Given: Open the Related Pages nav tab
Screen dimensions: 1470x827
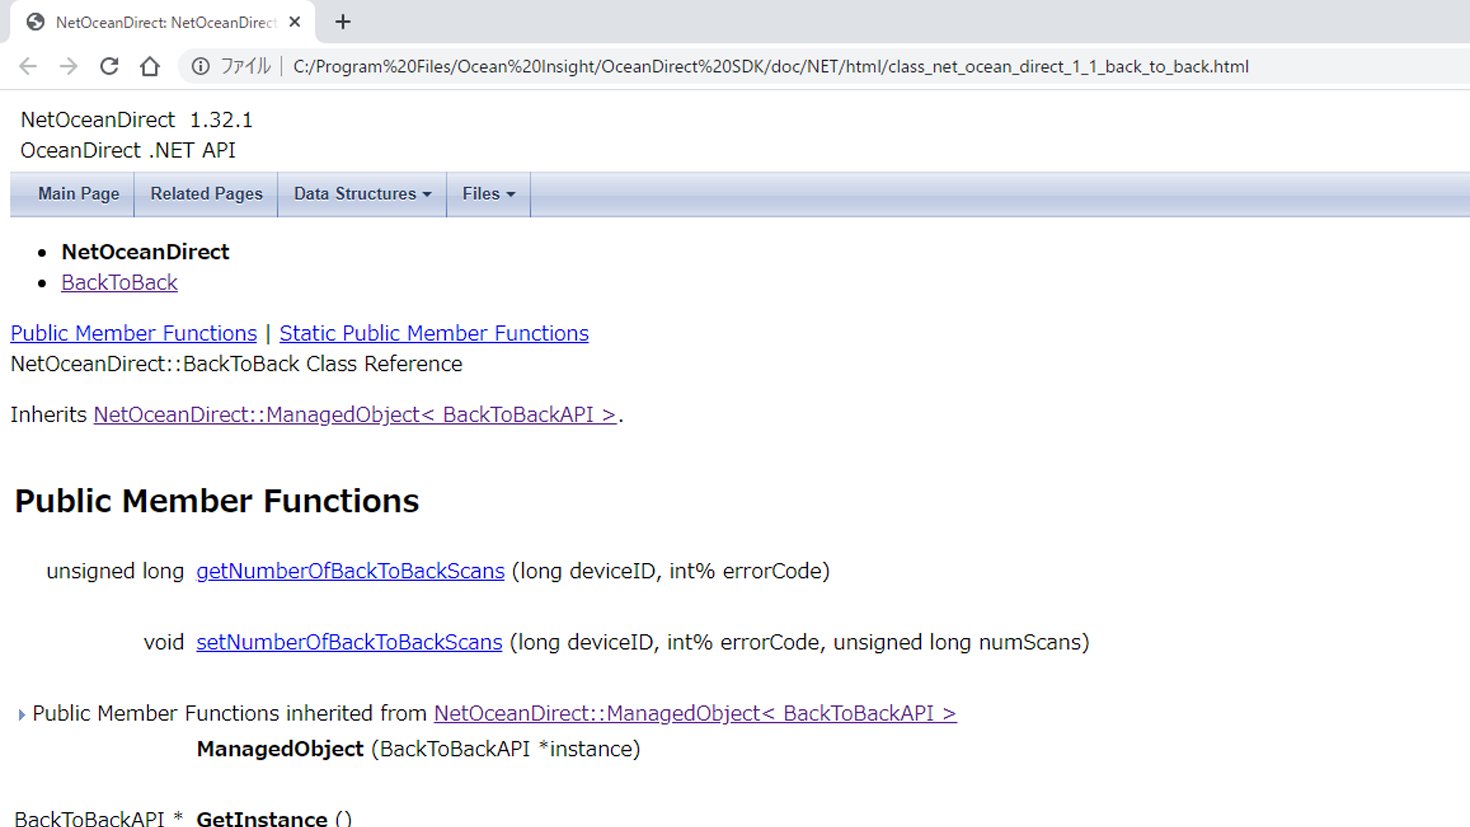Looking at the screenshot, I should (206, 194).
